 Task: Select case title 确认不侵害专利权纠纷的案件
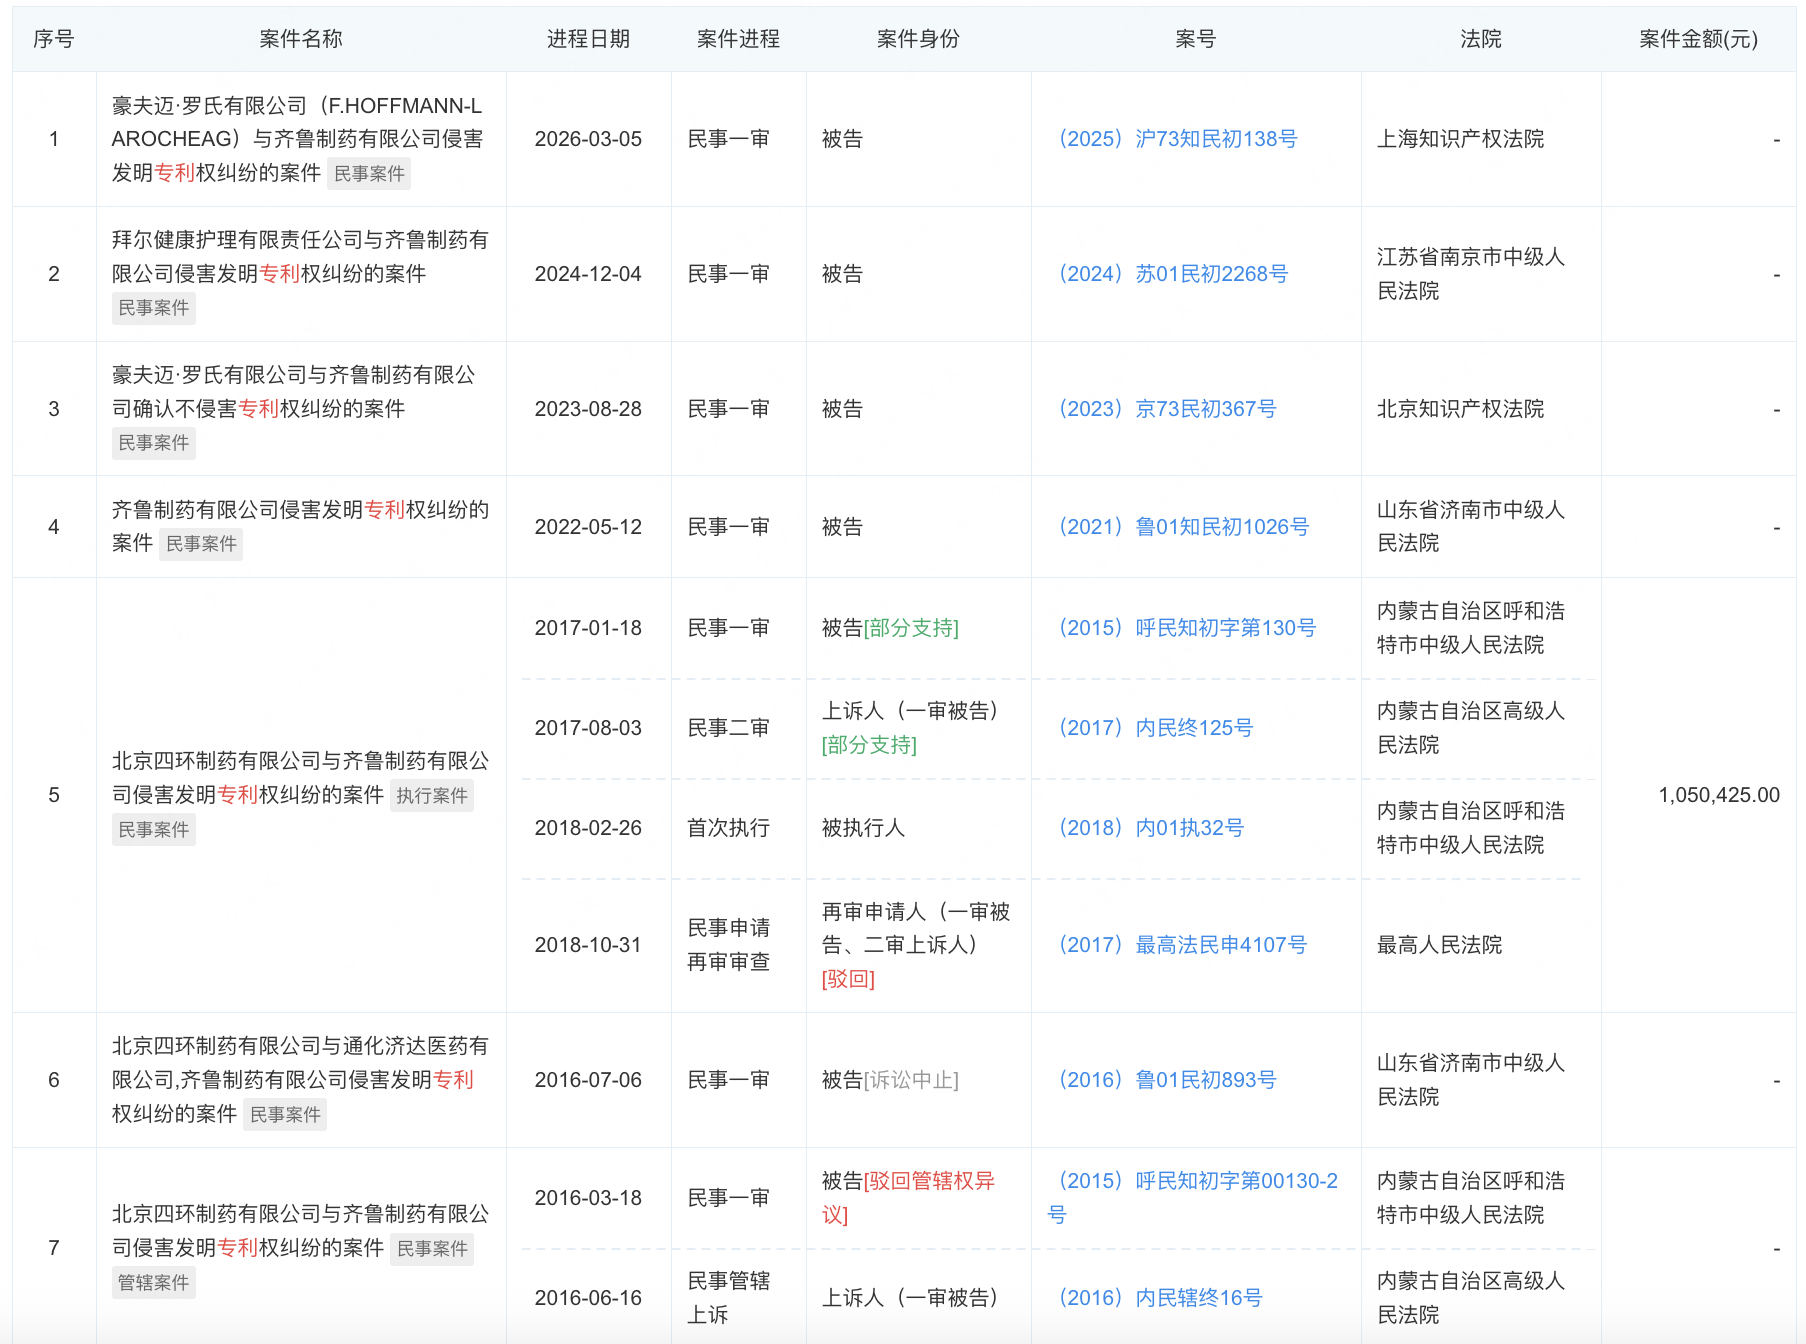293,392
